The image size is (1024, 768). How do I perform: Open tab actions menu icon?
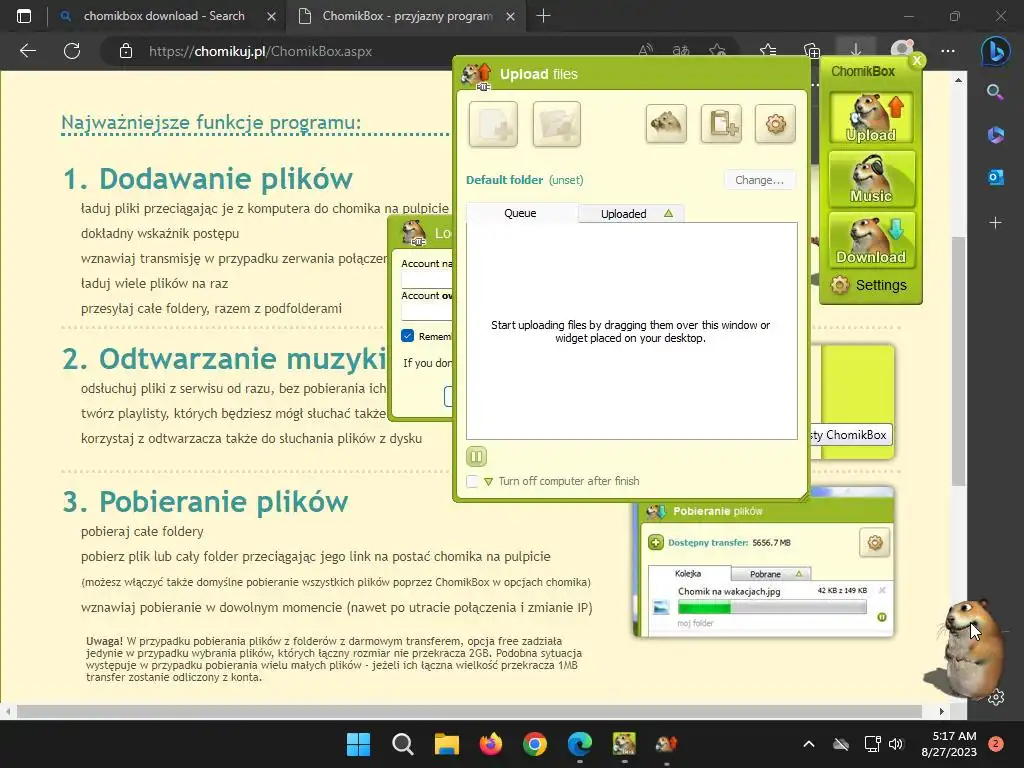coord(24,16)
